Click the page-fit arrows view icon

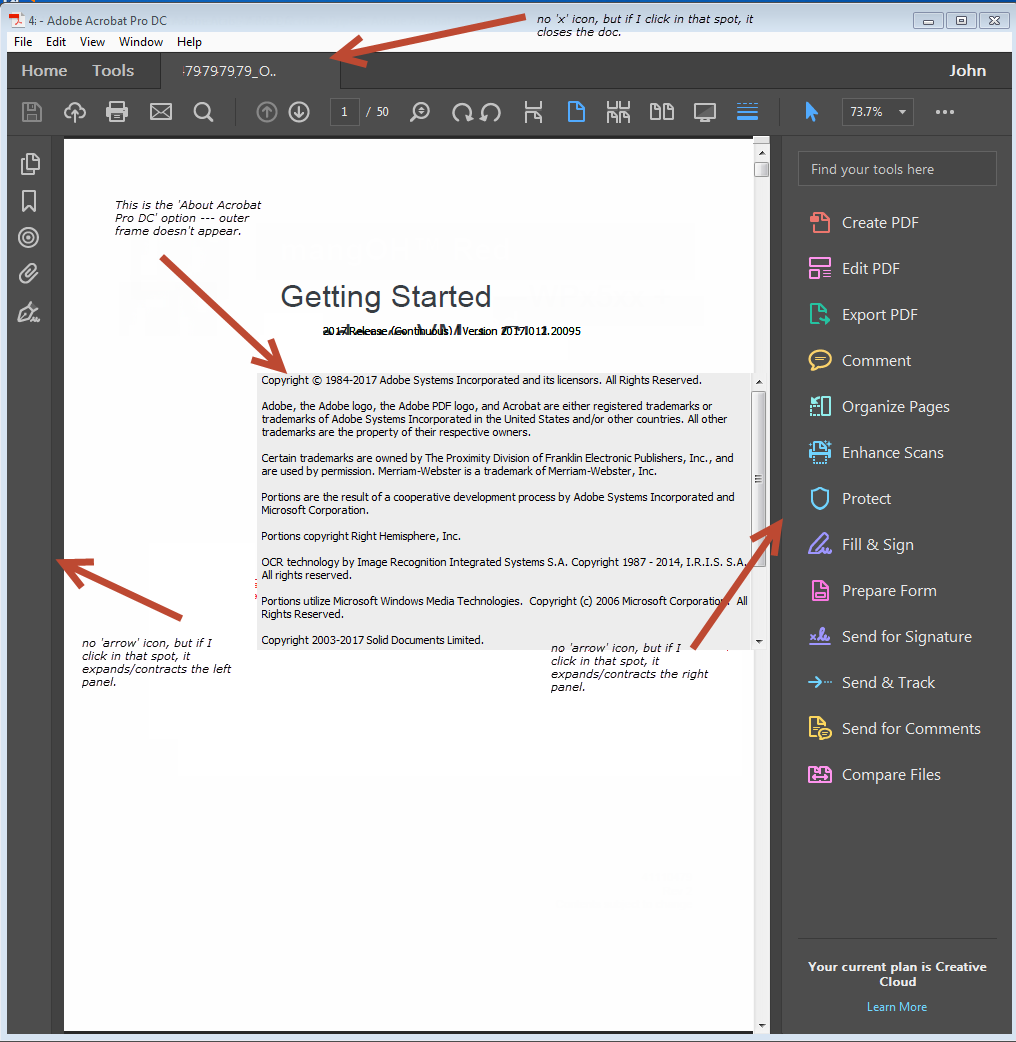coord(618,112)
